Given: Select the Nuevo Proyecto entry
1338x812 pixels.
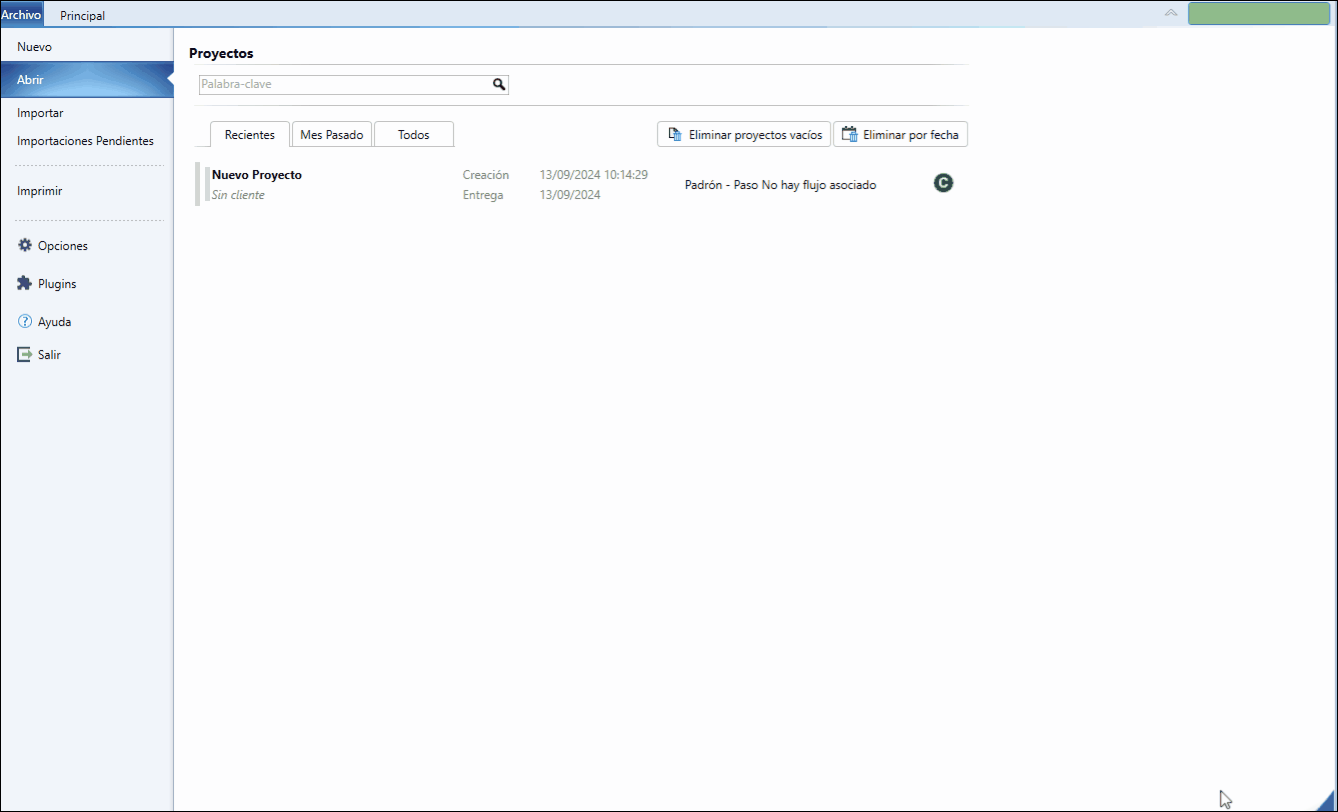Looking at the screenshot, I should tap(257, 175).
